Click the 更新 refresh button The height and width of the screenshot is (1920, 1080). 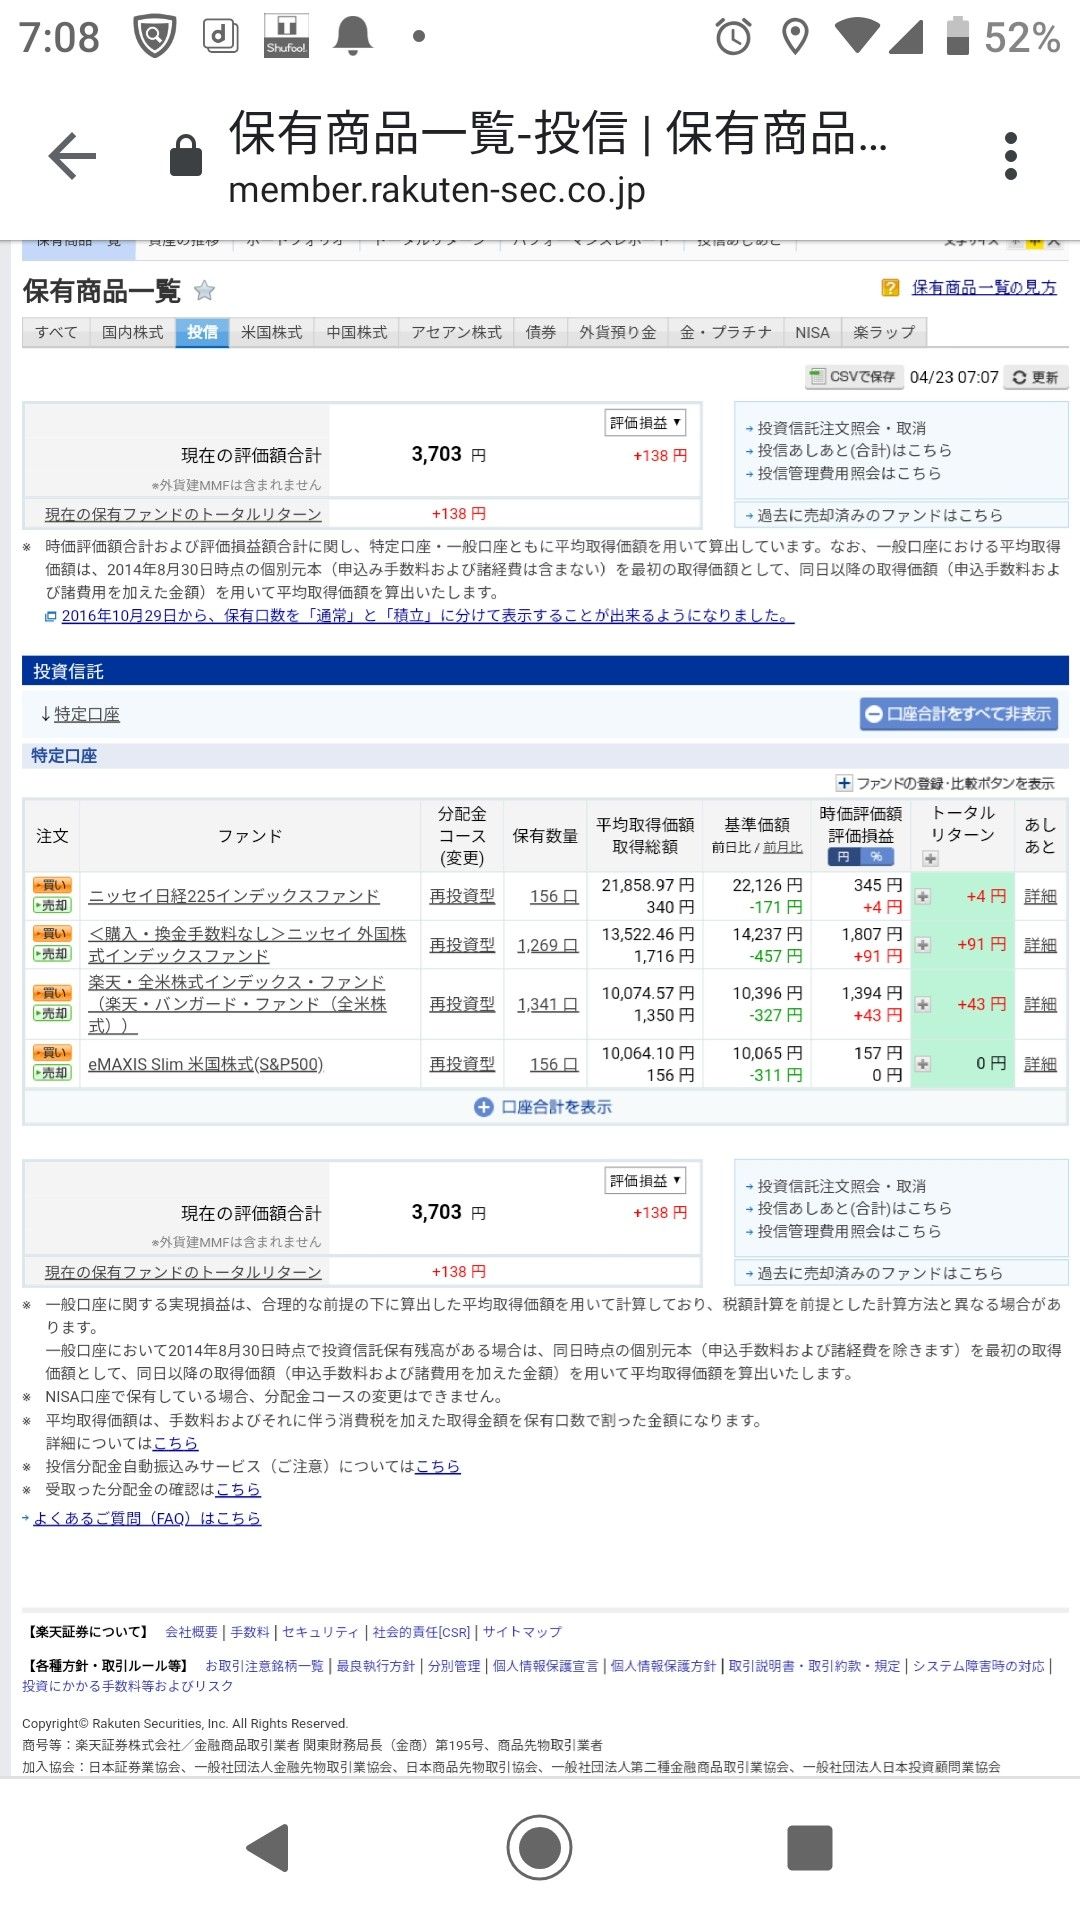point(1036,377)
